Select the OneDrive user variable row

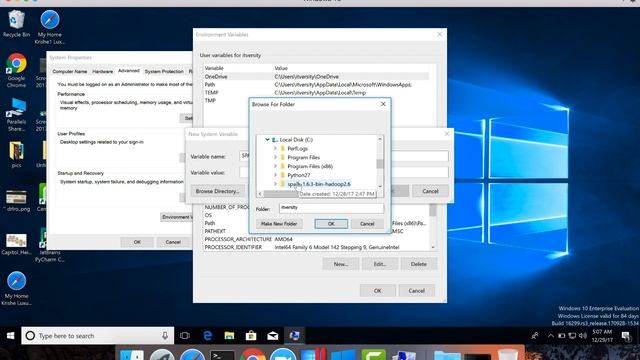point(316,77)
